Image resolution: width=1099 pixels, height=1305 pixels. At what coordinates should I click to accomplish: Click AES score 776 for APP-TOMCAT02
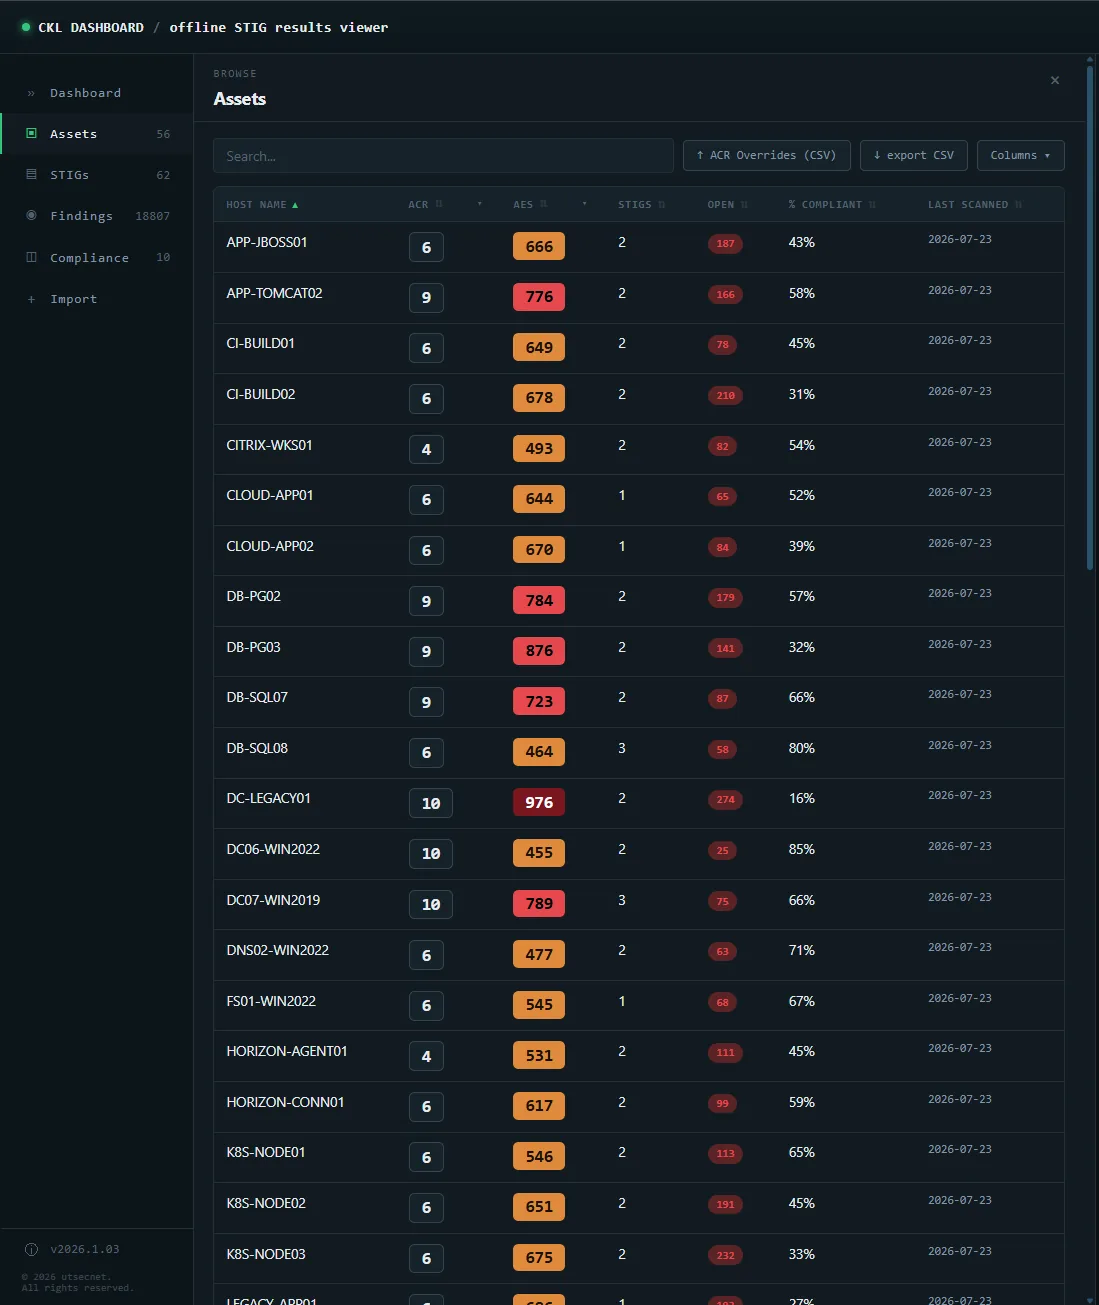[x=539, y=296]
